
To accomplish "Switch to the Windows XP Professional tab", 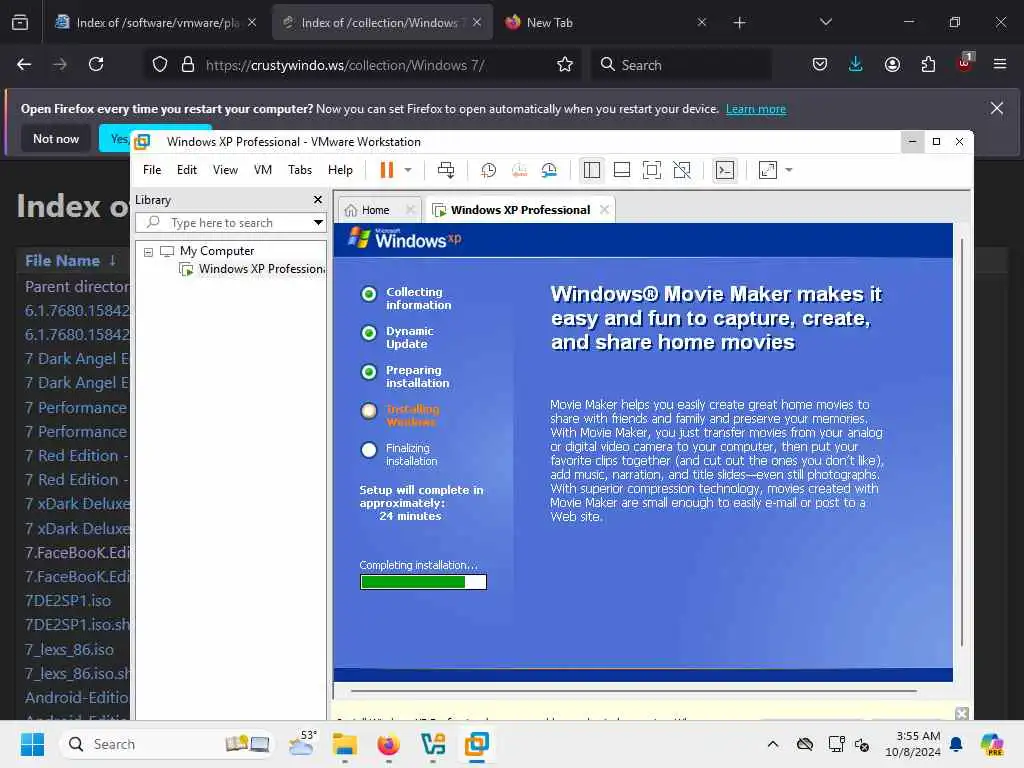I will 520,210.
